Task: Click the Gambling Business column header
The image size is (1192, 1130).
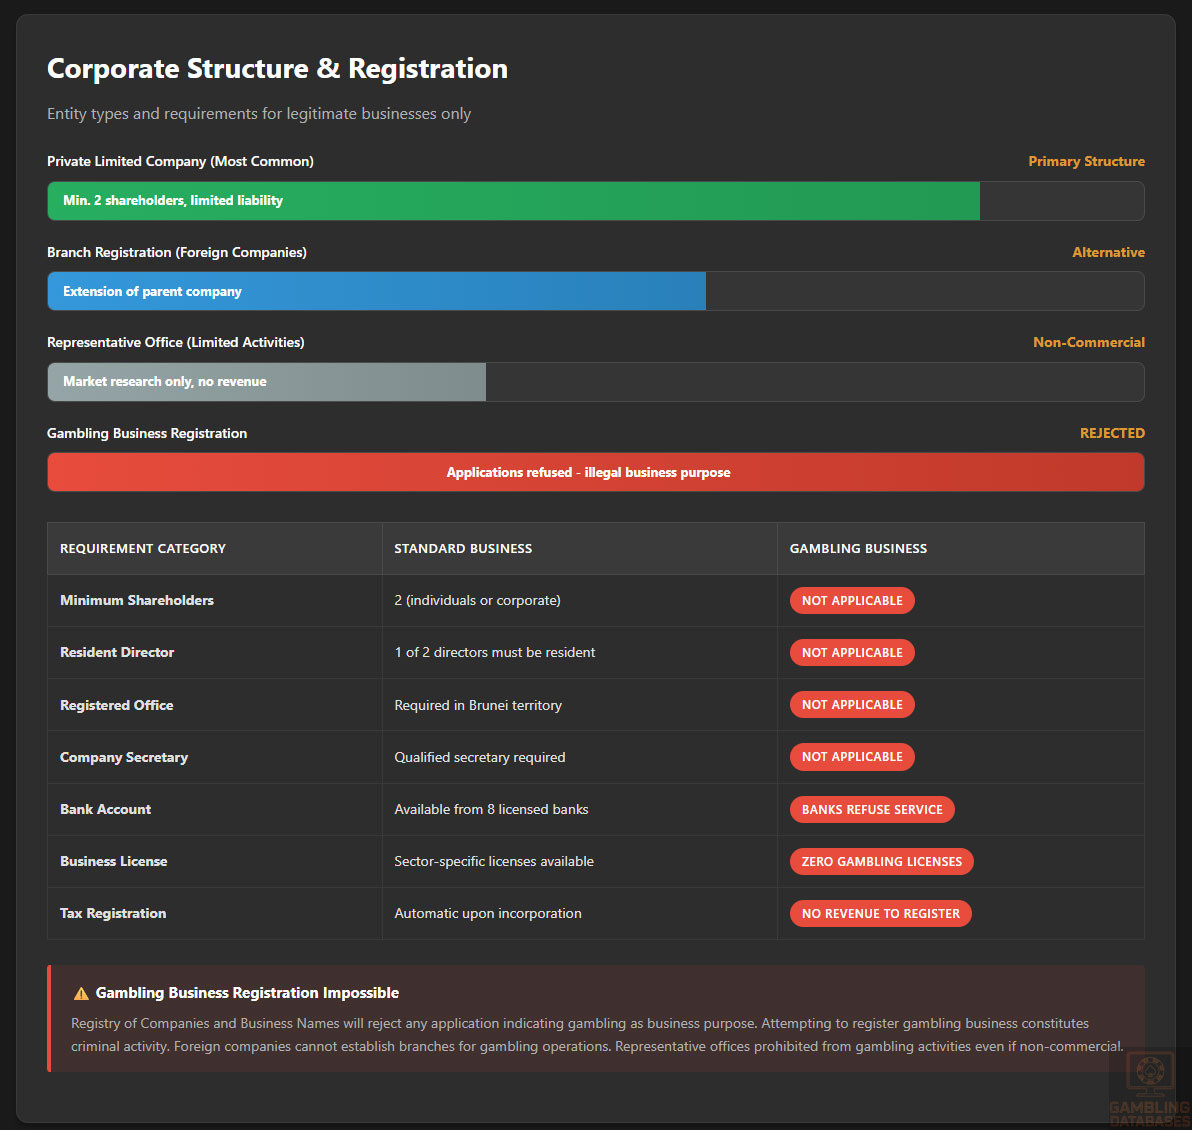Action: 858,548
